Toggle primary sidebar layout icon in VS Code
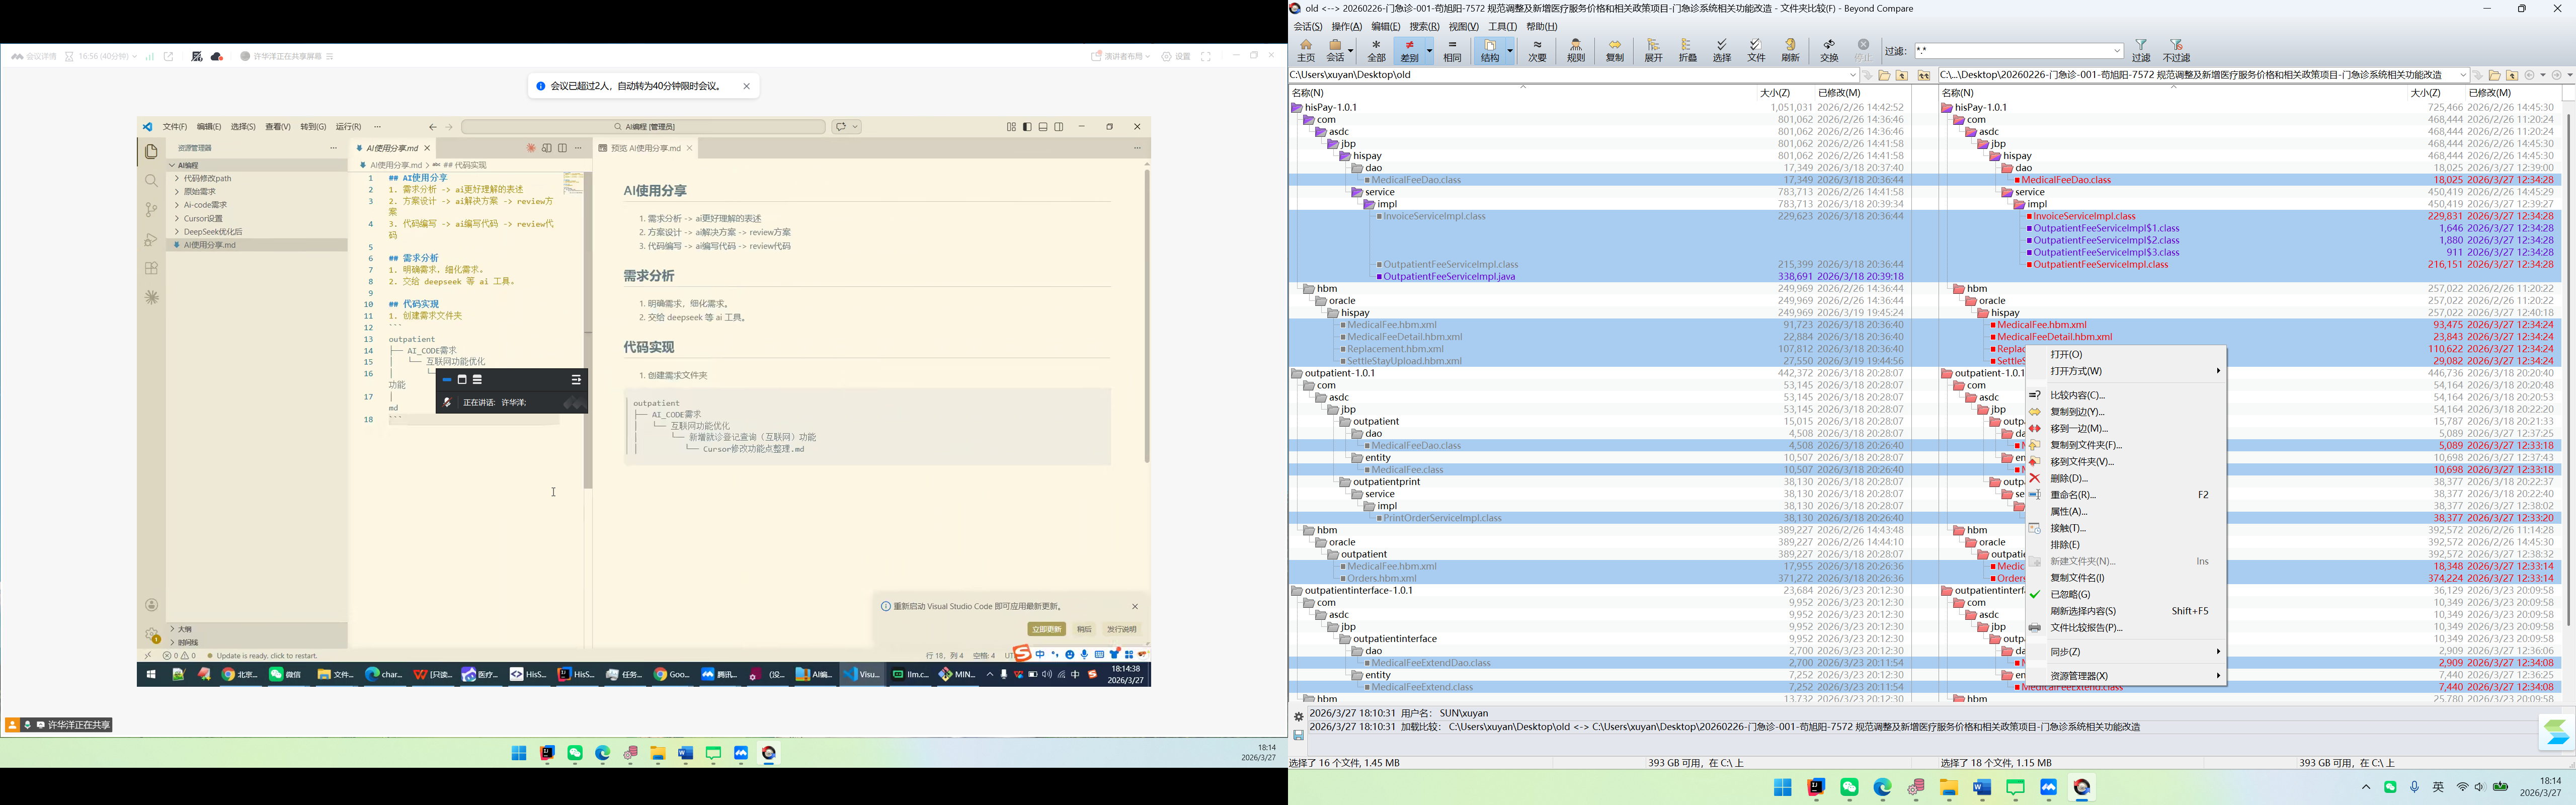Screen dimensions: 2576x805 click(1027, 127)
